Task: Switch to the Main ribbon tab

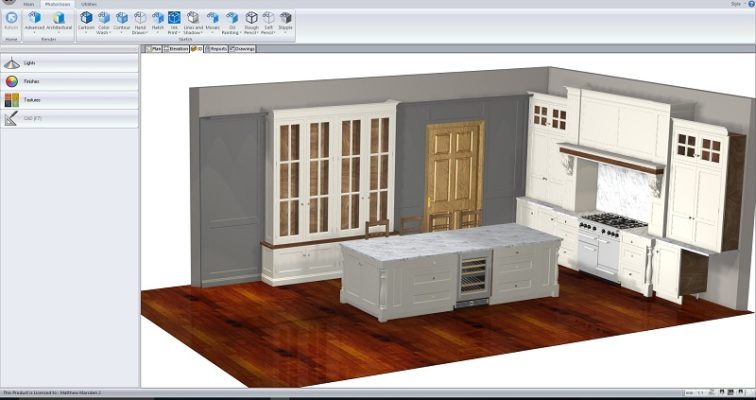Action: [28, 4]
